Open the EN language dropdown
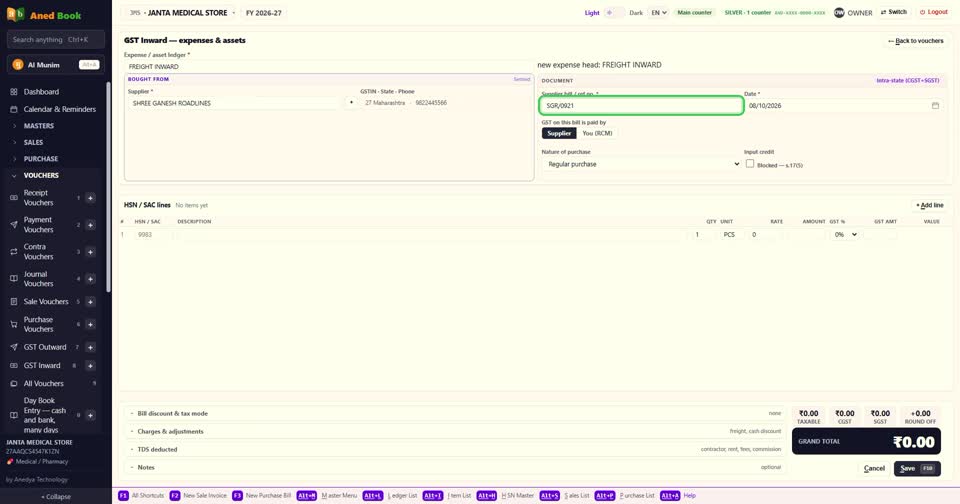Image resolution: width=960 pixels, height=504 pixels. click(659, 13)
